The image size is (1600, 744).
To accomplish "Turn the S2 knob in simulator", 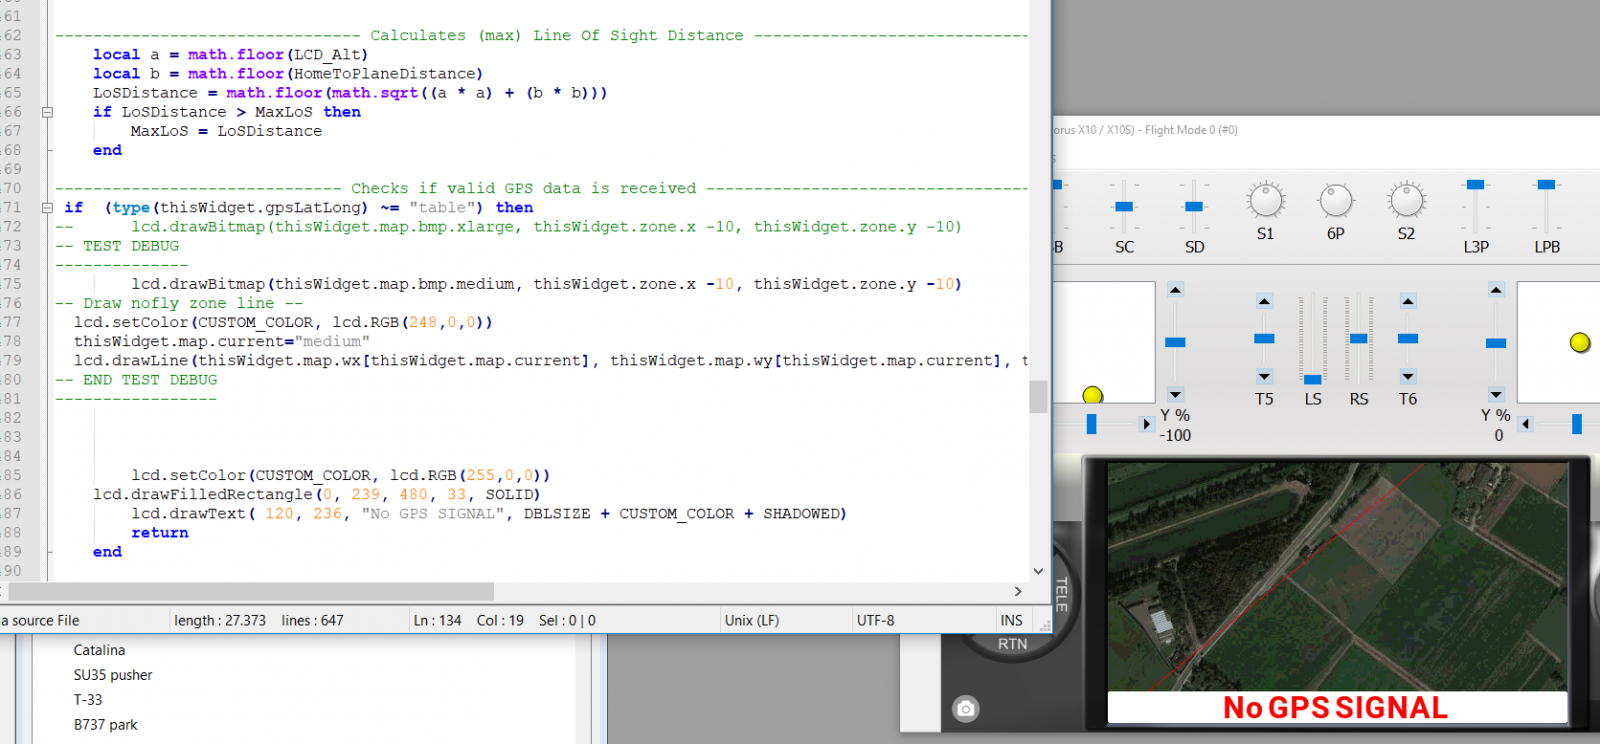I will click(x=1407, y=201).
